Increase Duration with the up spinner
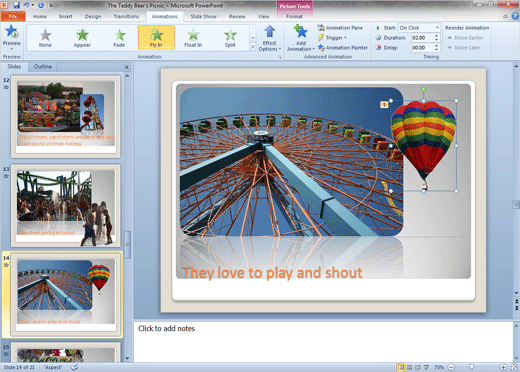Screen dimensions: 520x372 pyautogui.click(x=436, y=36)
